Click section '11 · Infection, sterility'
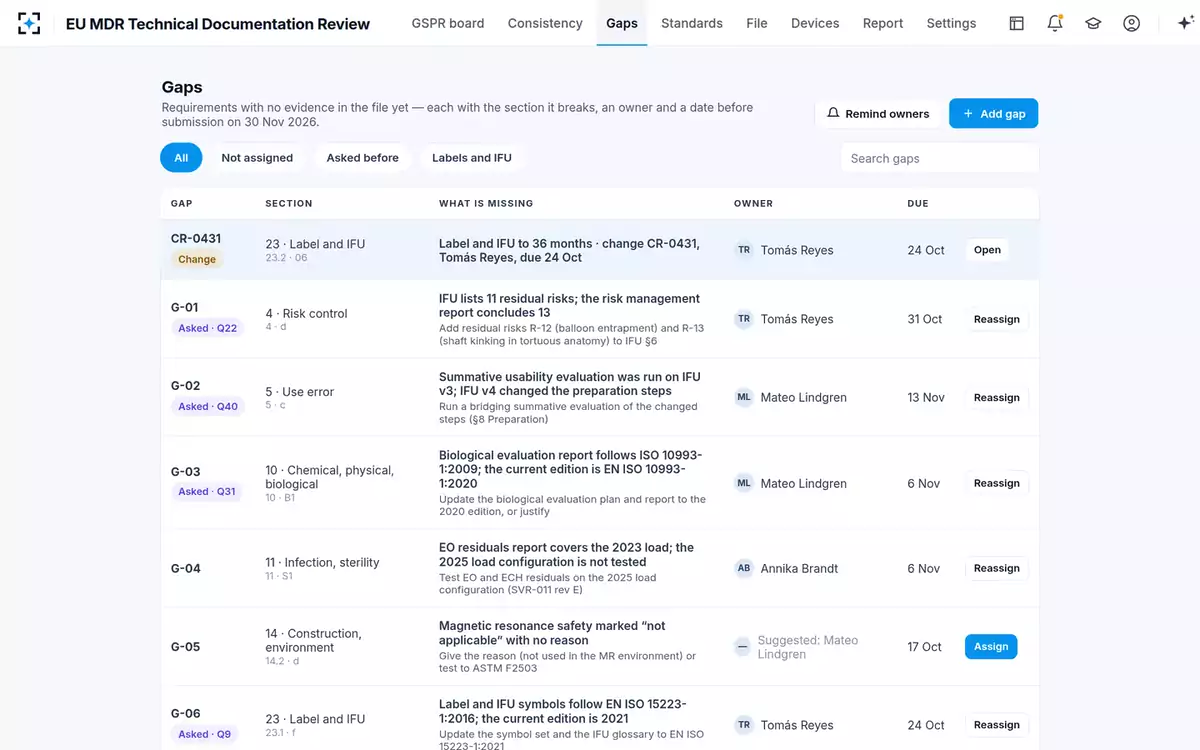This screenshot has width=1200, height=750. (x=323, y=562)
